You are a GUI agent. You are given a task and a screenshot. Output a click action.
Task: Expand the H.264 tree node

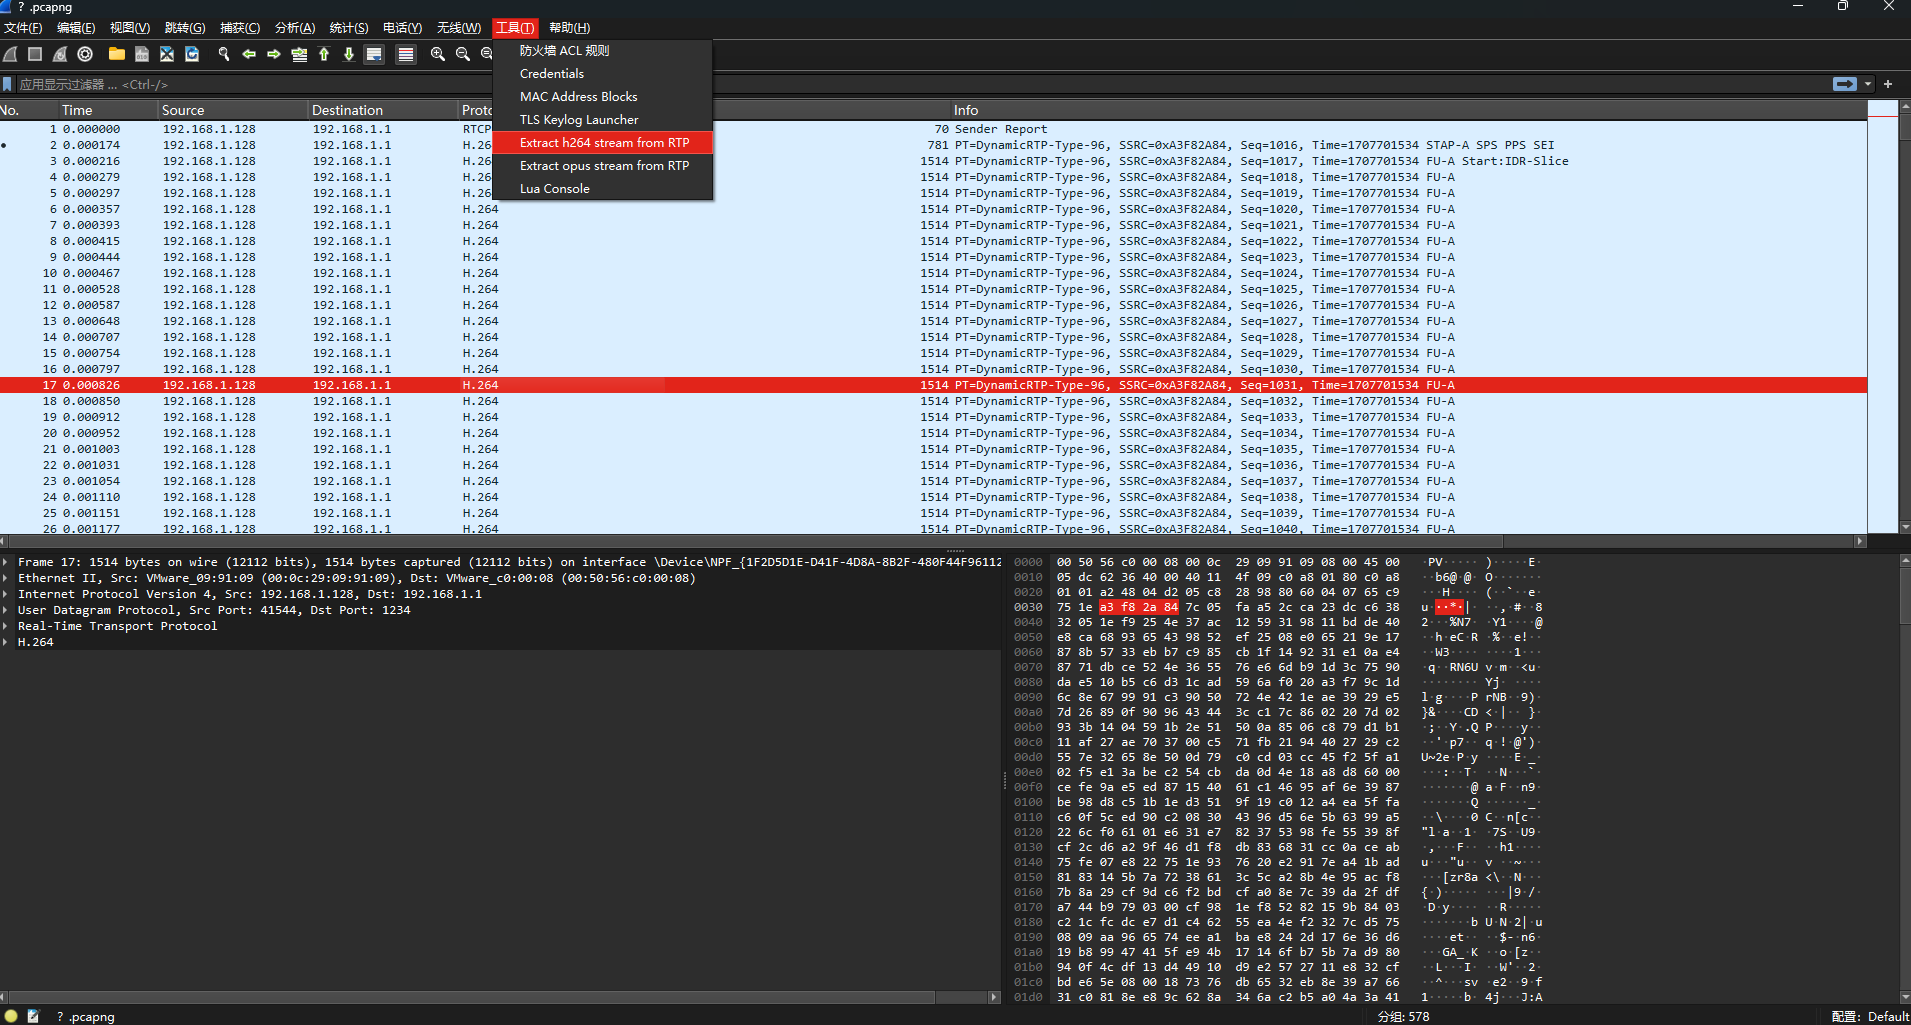click(x=6, y=642)
